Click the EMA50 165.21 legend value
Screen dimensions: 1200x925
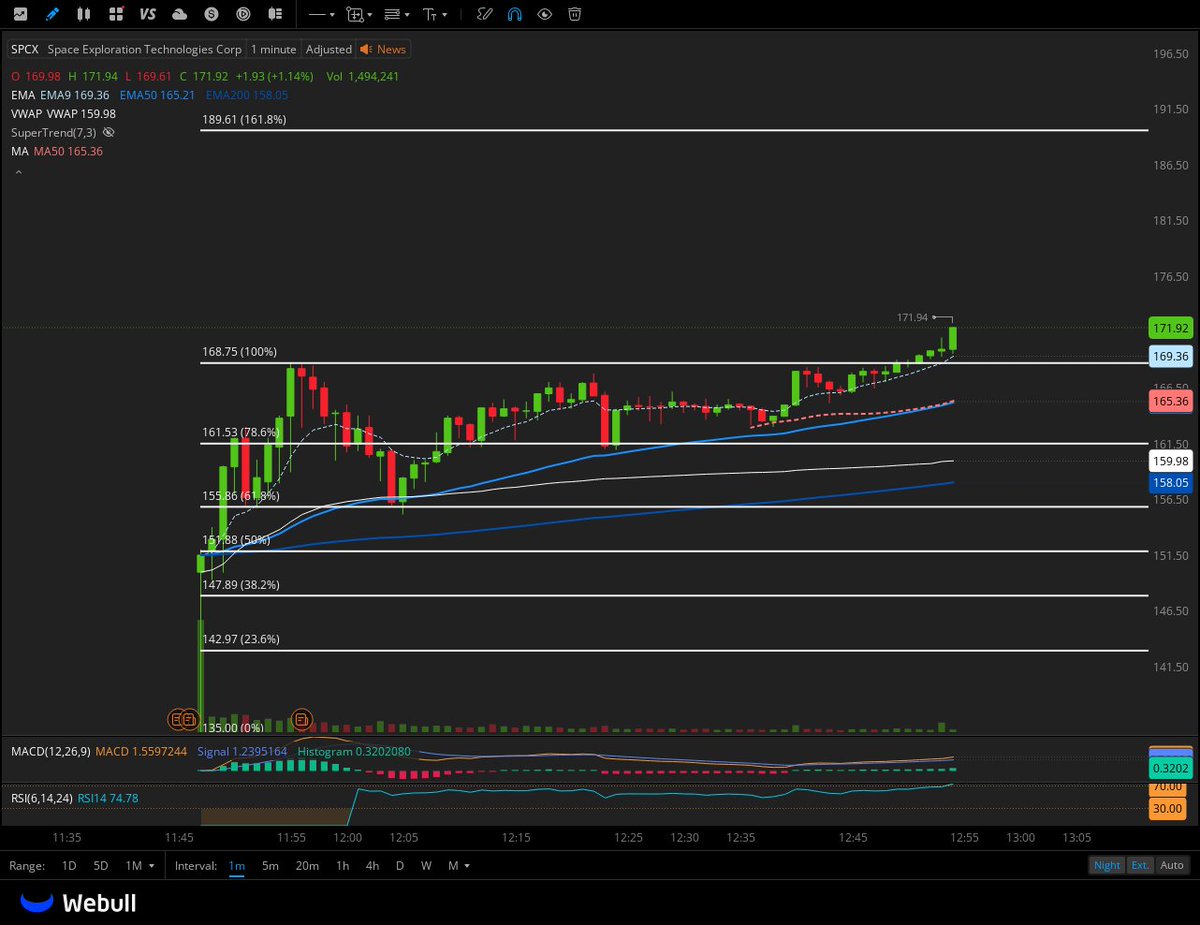(x=157, y=95)
